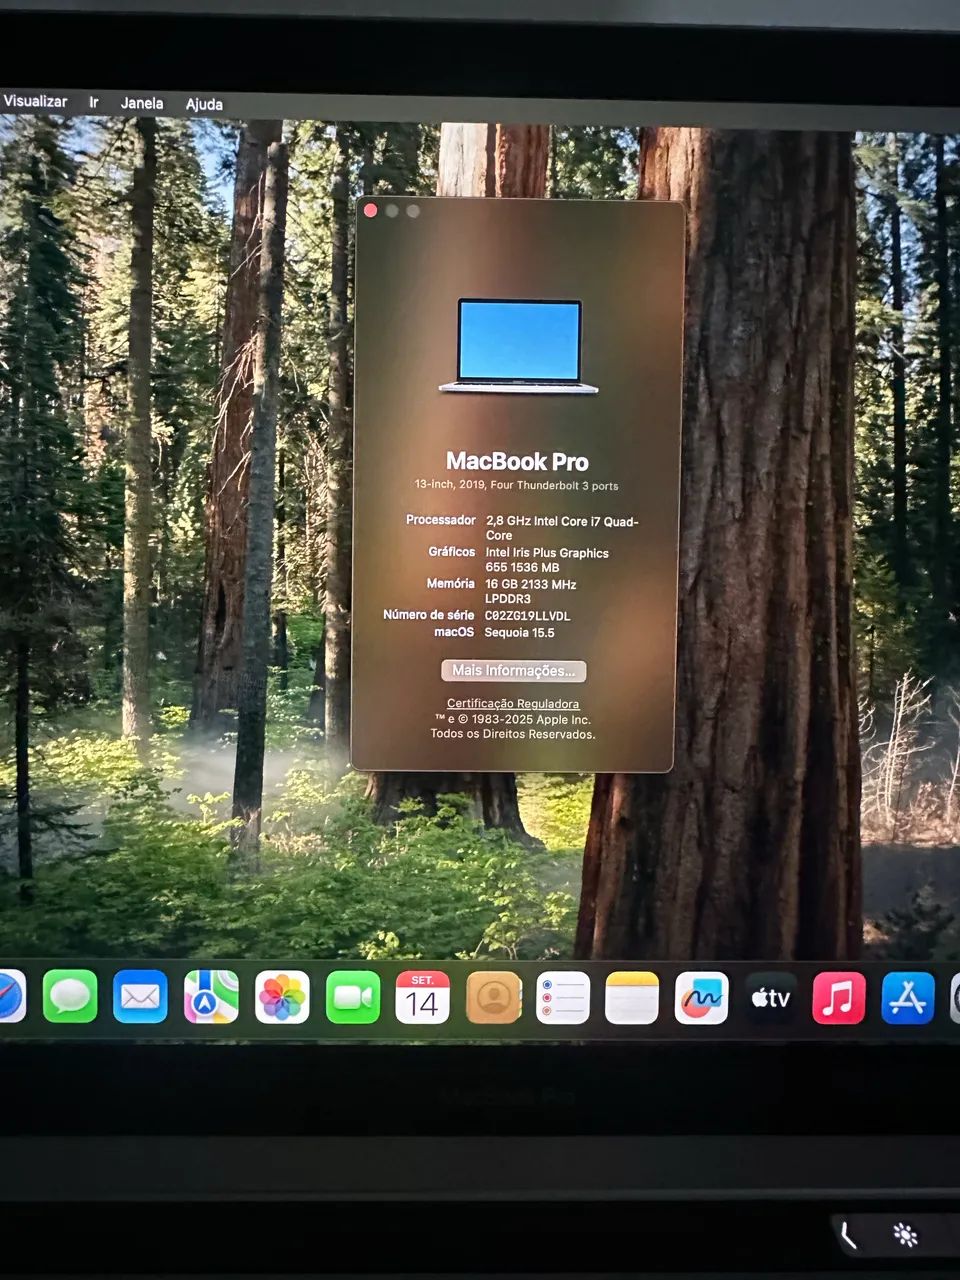Open Maps from the Dock

click(211, 997)
